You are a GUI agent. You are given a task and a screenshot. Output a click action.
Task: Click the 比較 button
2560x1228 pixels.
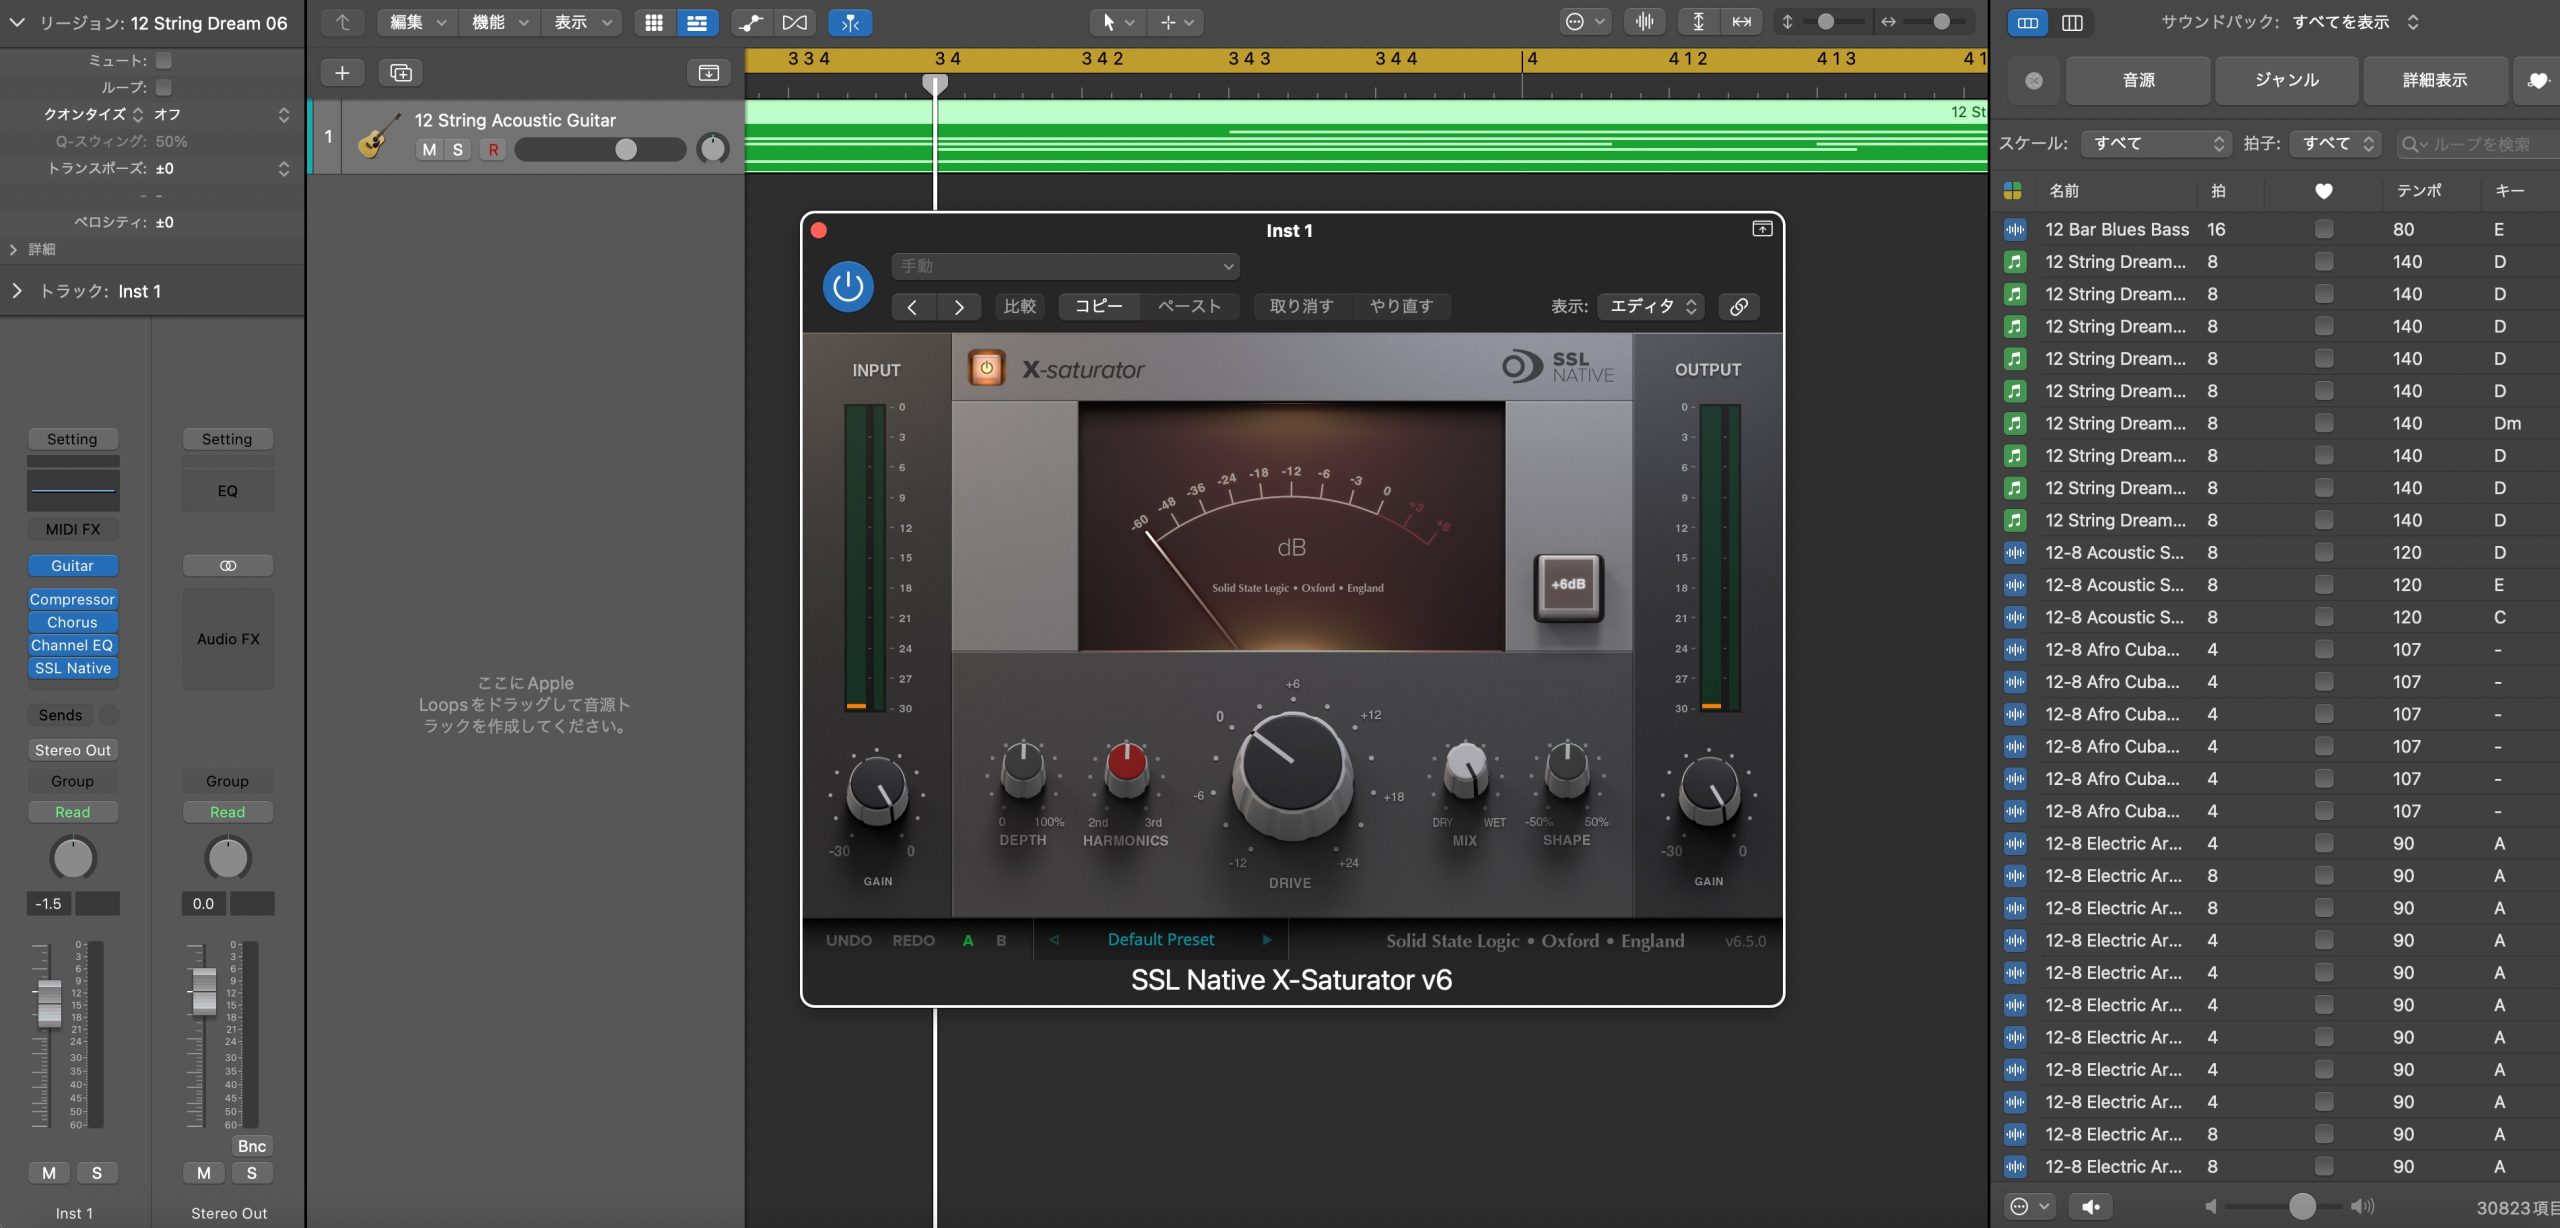click(x=1020, y=306)
